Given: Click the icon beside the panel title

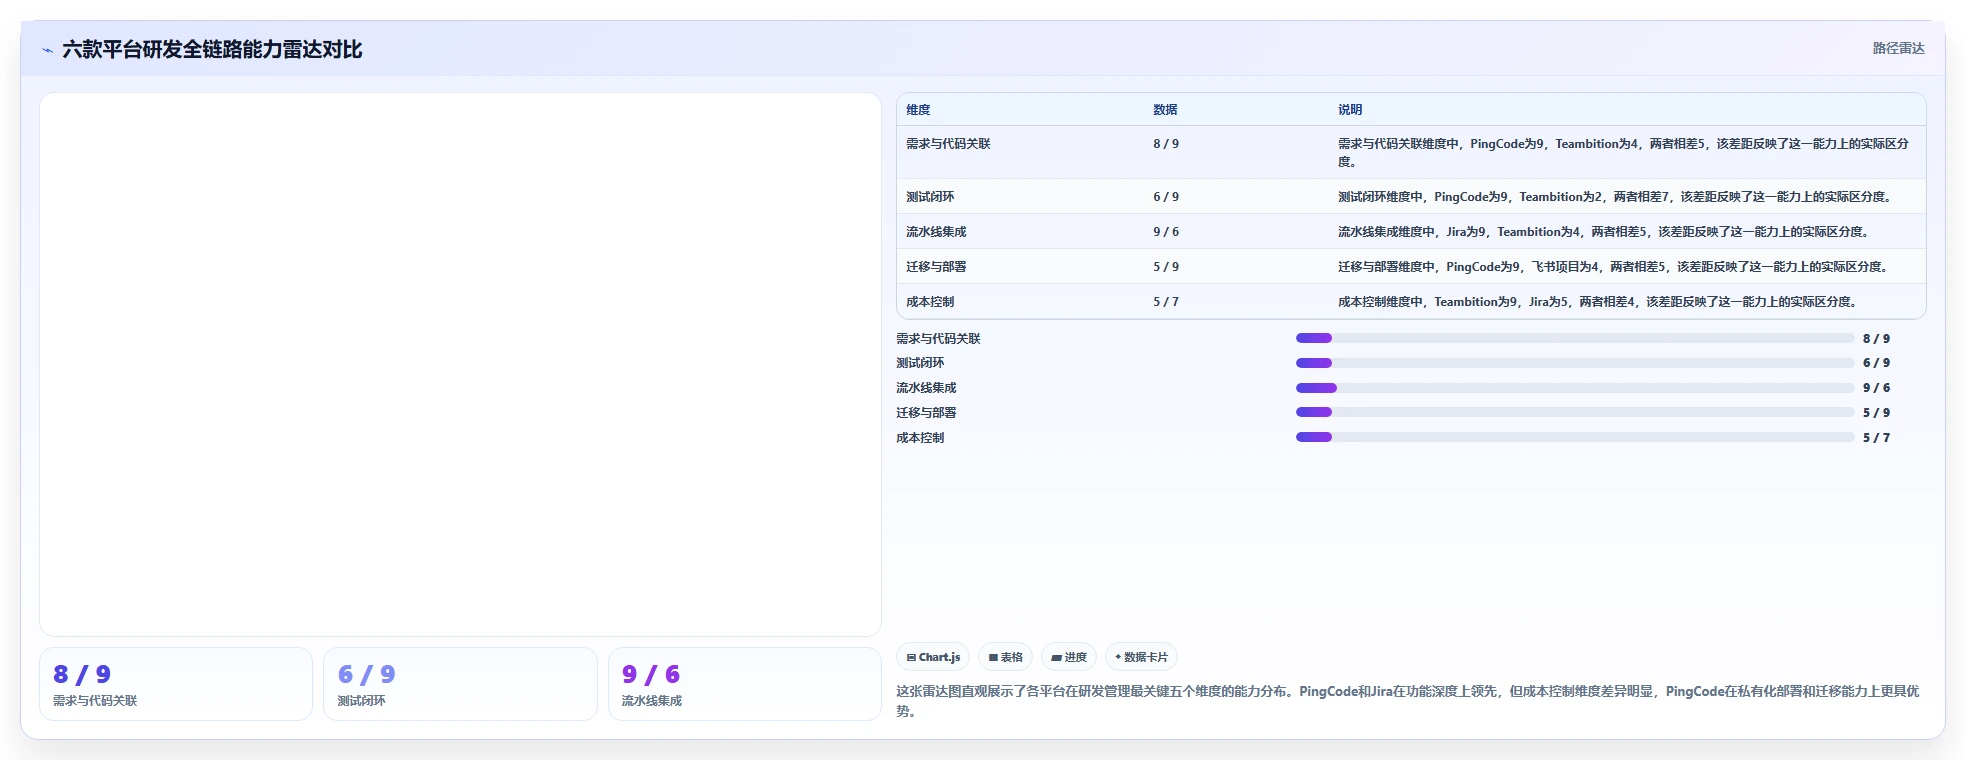Looking at the screenshot, I should coord(47,50).
